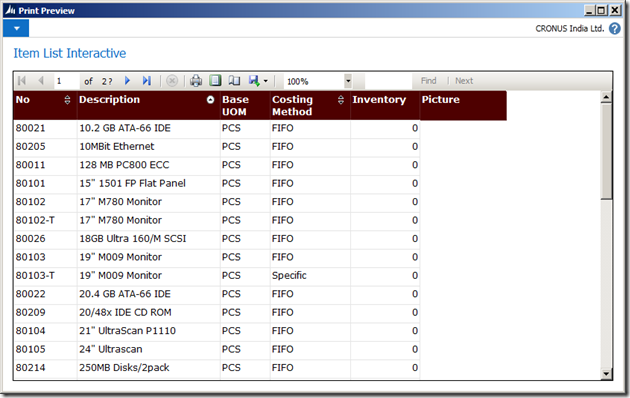This screenshot has height=398, width=630.
Task: Select 18GB Ultra 160/M SCSI description
Action: pyautogui.click(x=133, y=239)
